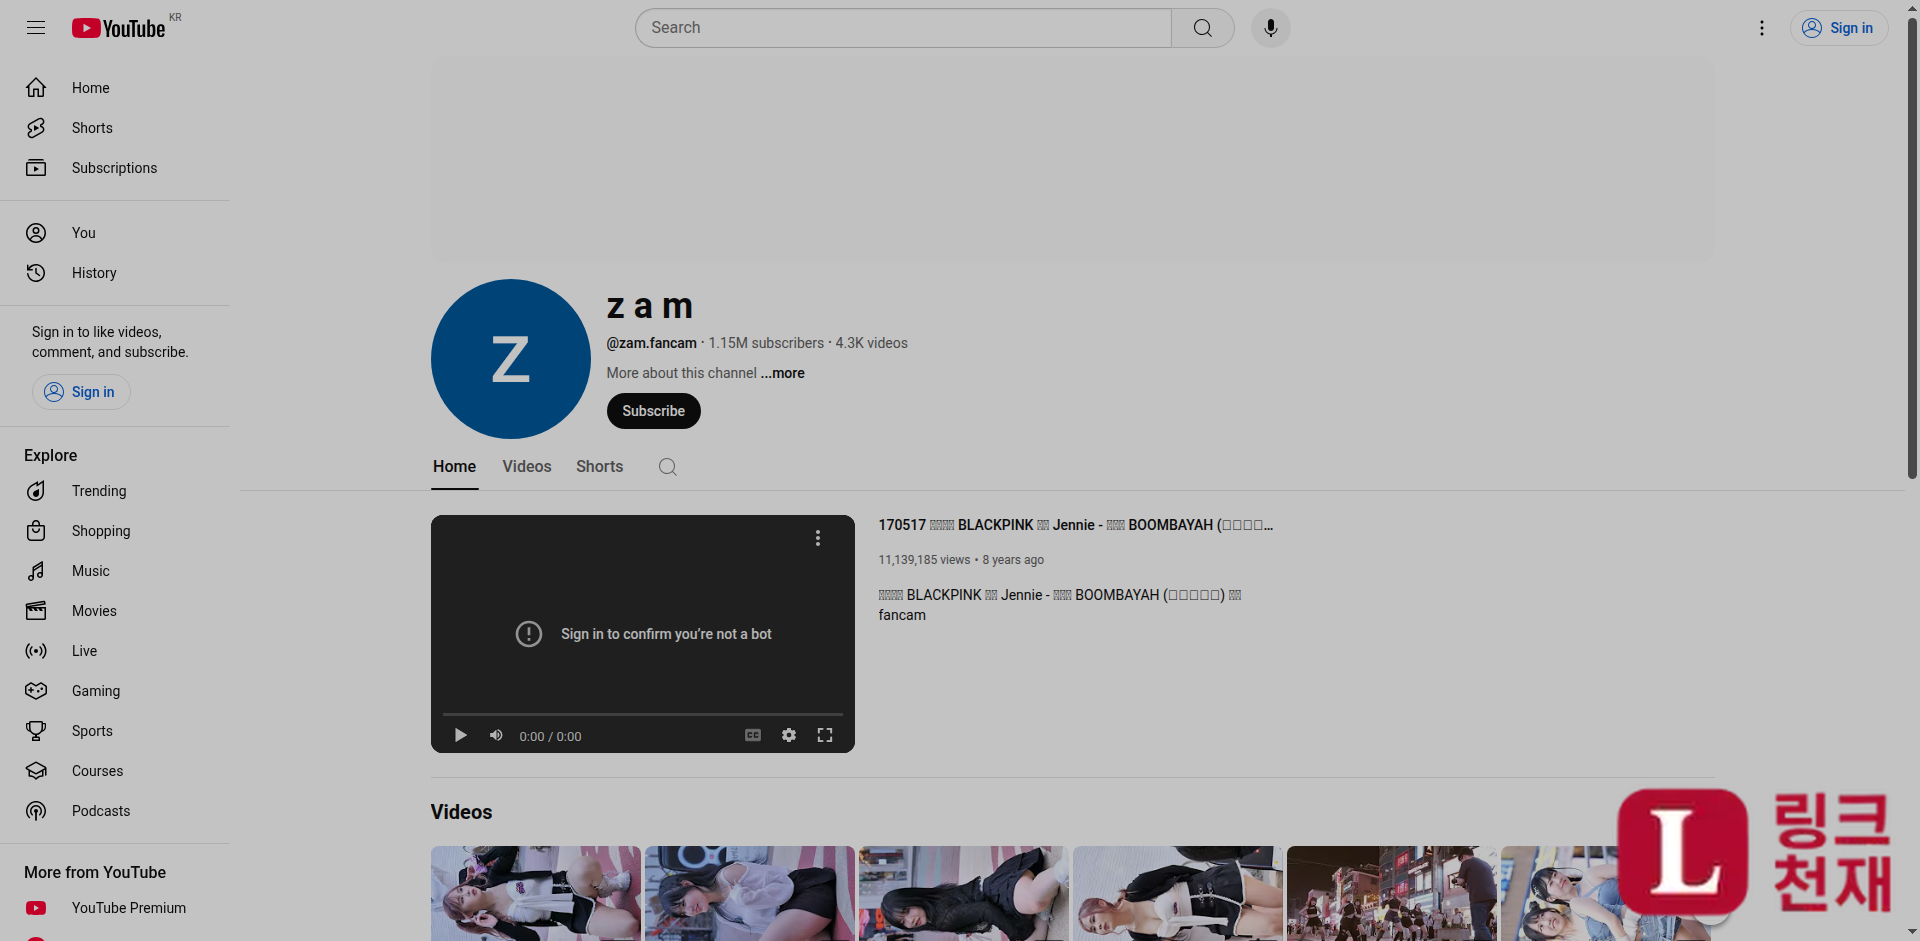Open the top-right settings kebab menu
The height and width of the screenshot is (941, 1920).
pos(1762,28)
